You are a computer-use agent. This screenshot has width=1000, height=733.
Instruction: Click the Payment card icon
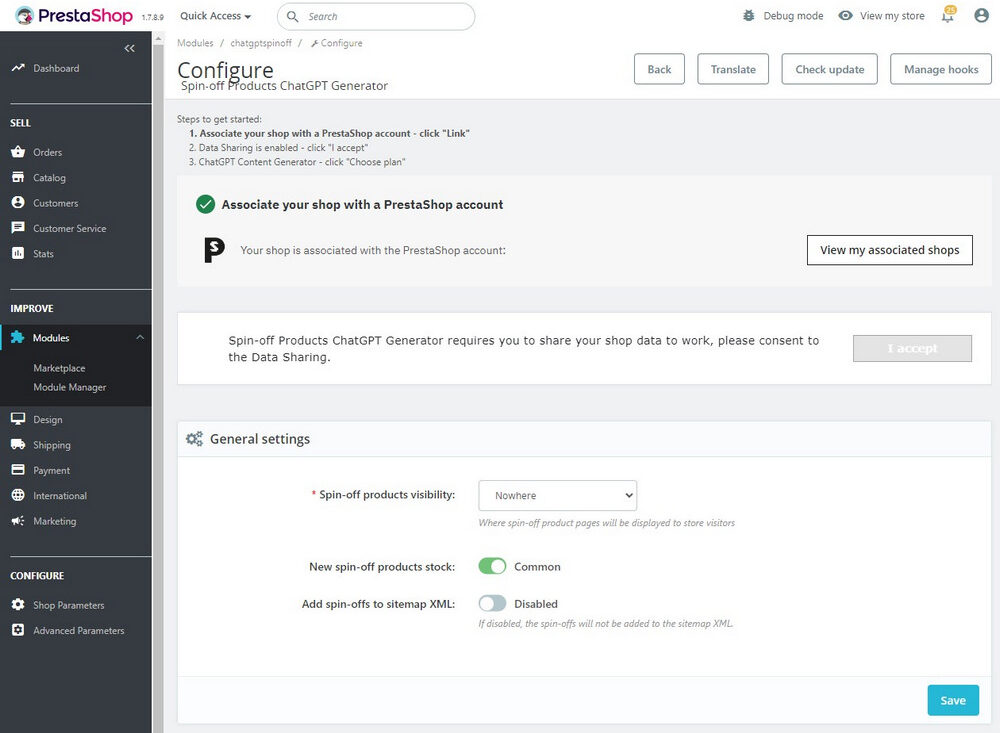point(18,470)
